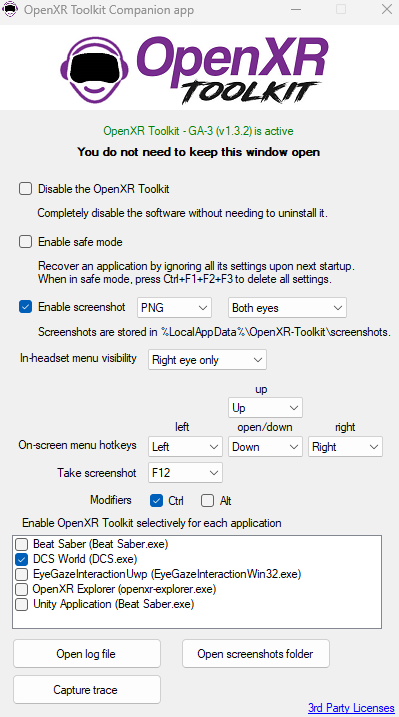The height and width of the screenshot is (717, 399).
Task: Open the 3rd Party Licenses link
Action: (x=351, y=708)
